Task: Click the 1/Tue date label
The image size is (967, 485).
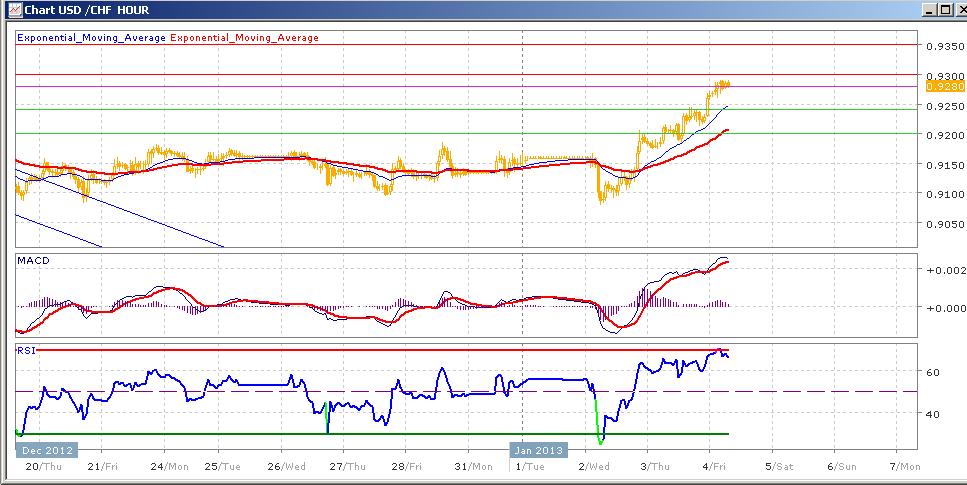Action: [532, 466]
